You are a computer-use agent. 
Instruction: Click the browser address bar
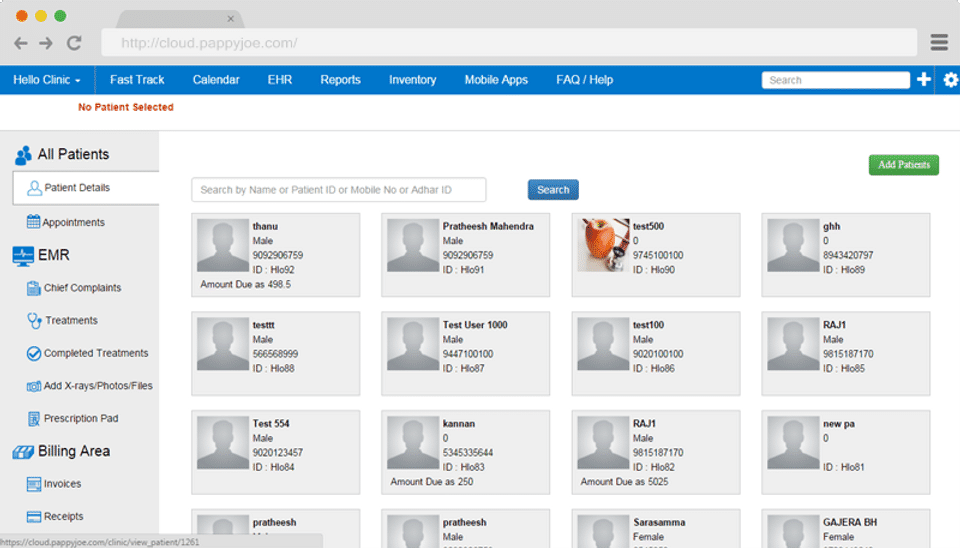(x=509, y=43)
